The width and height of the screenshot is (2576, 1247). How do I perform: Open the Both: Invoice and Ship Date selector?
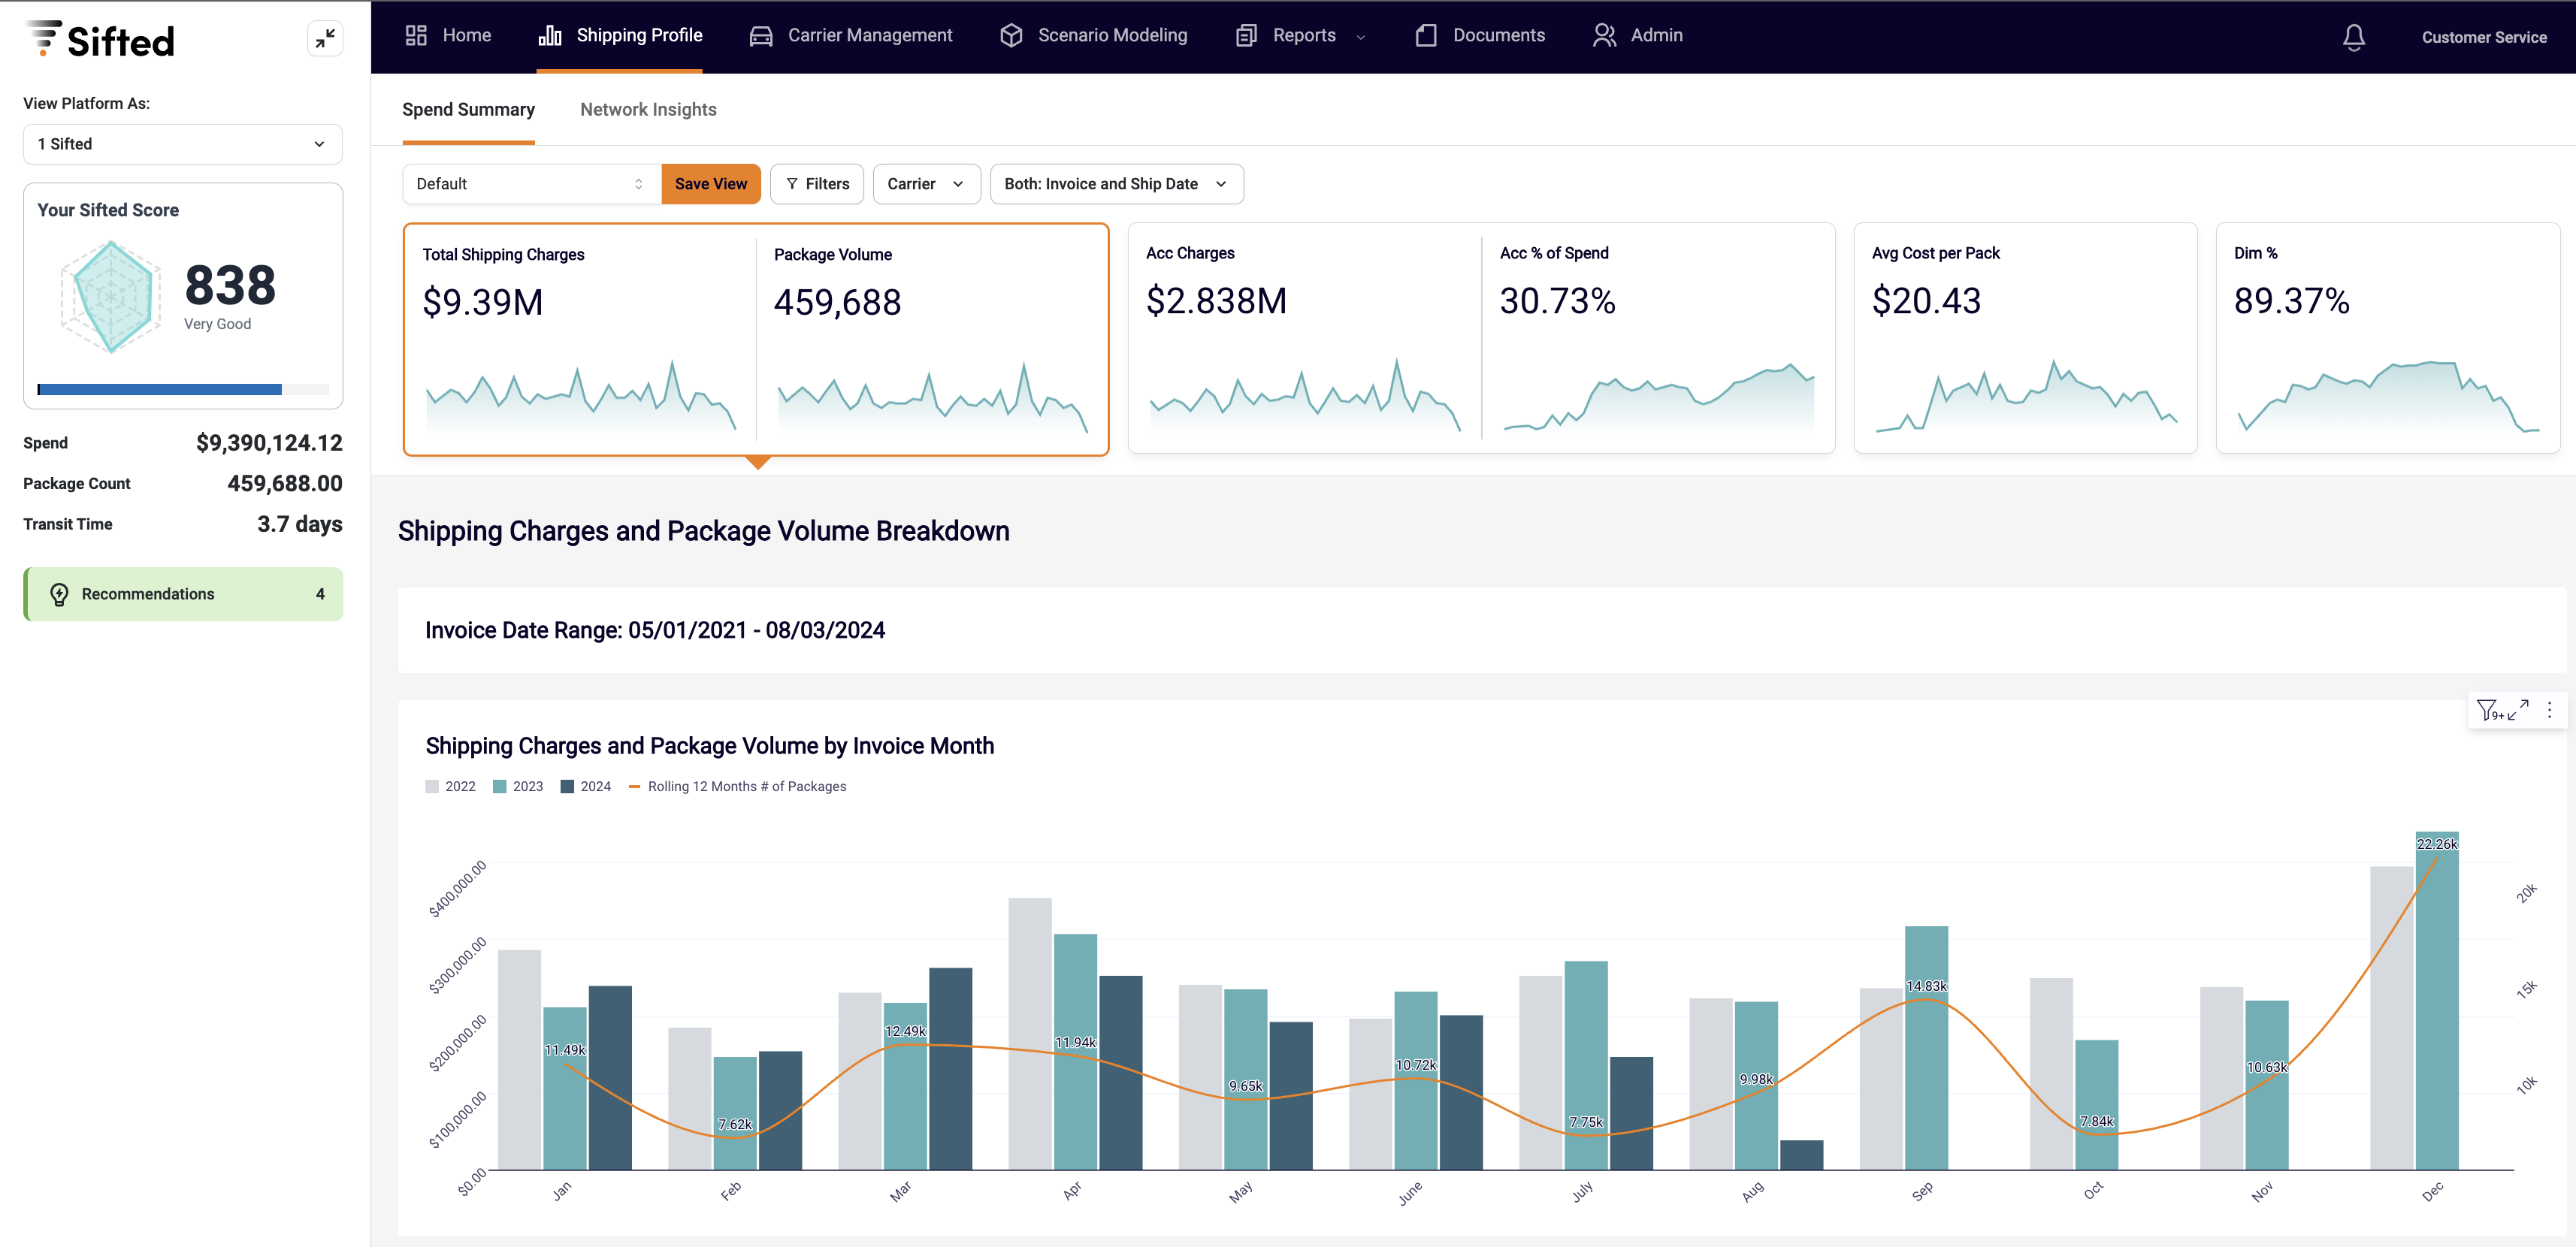[x=1116, y=184]
